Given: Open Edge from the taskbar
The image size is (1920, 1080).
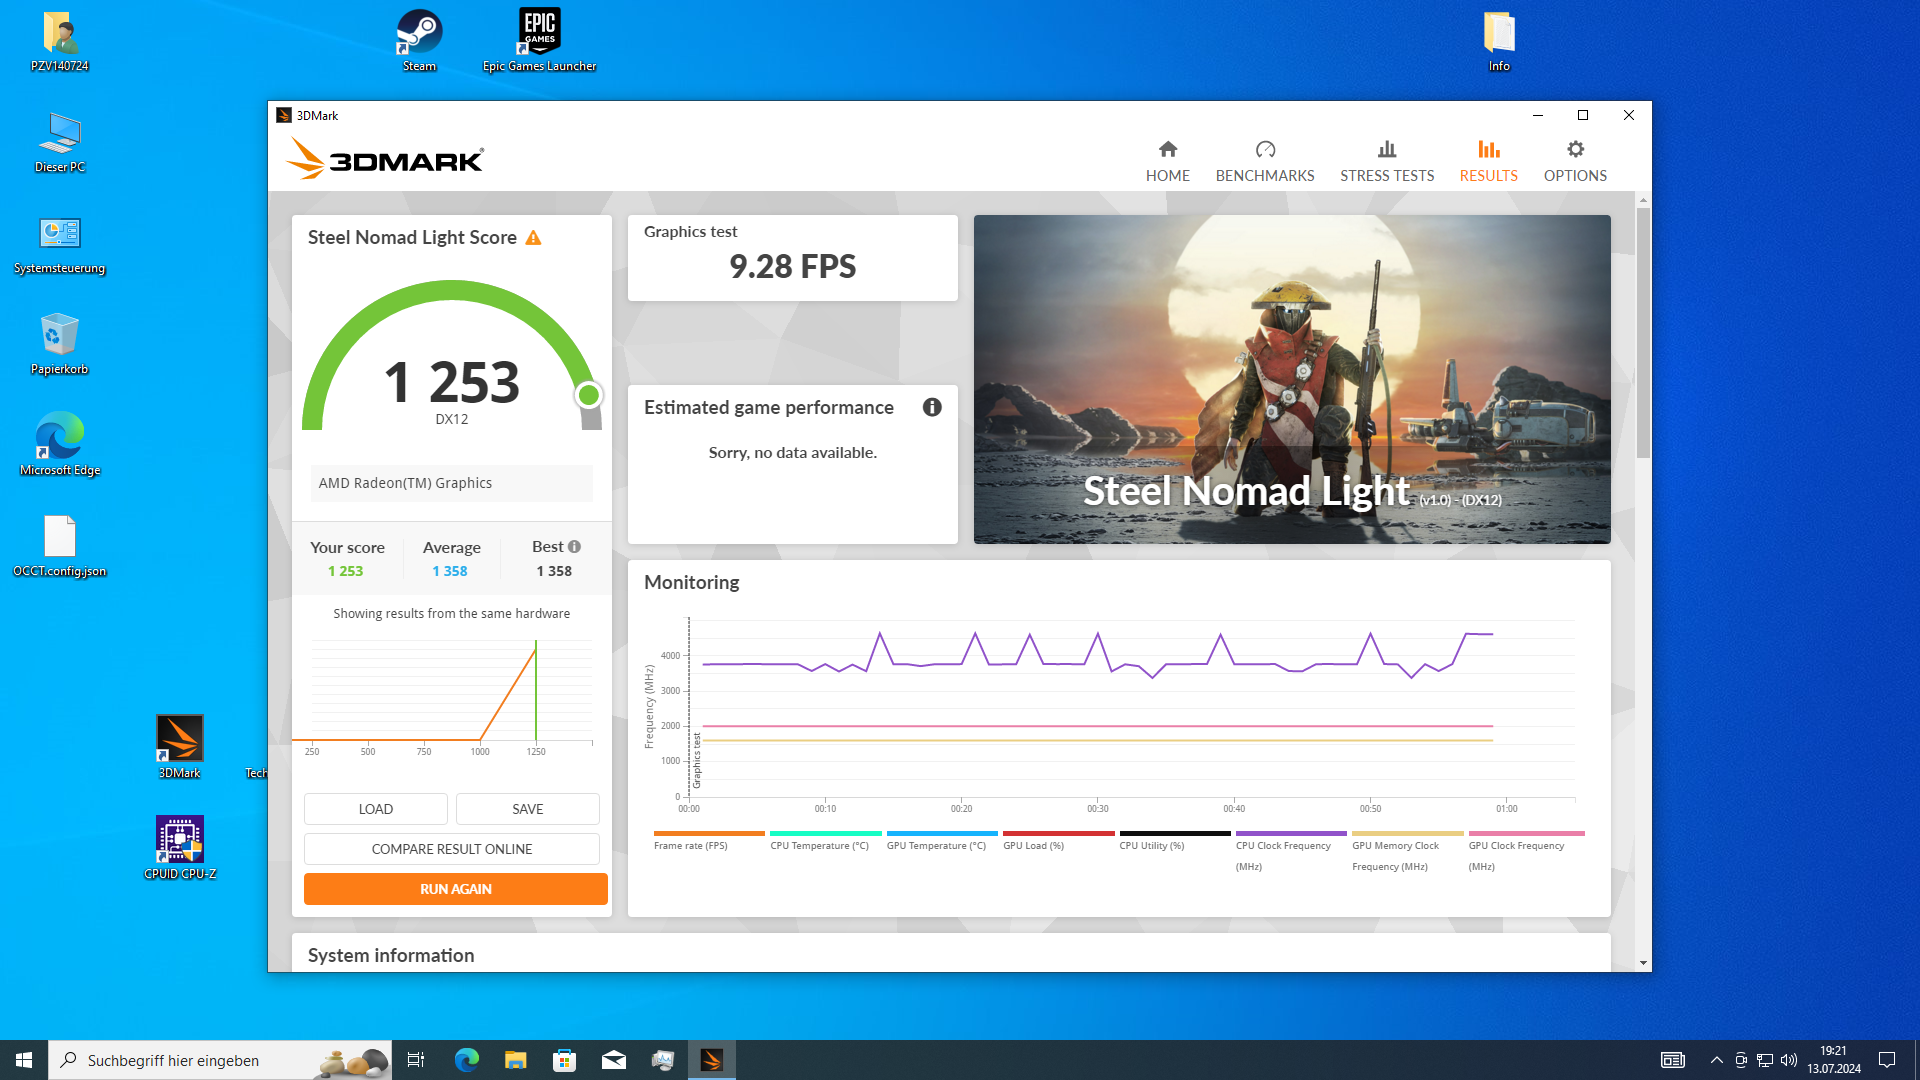Looking at the screenshot, I should point(466,1060).
